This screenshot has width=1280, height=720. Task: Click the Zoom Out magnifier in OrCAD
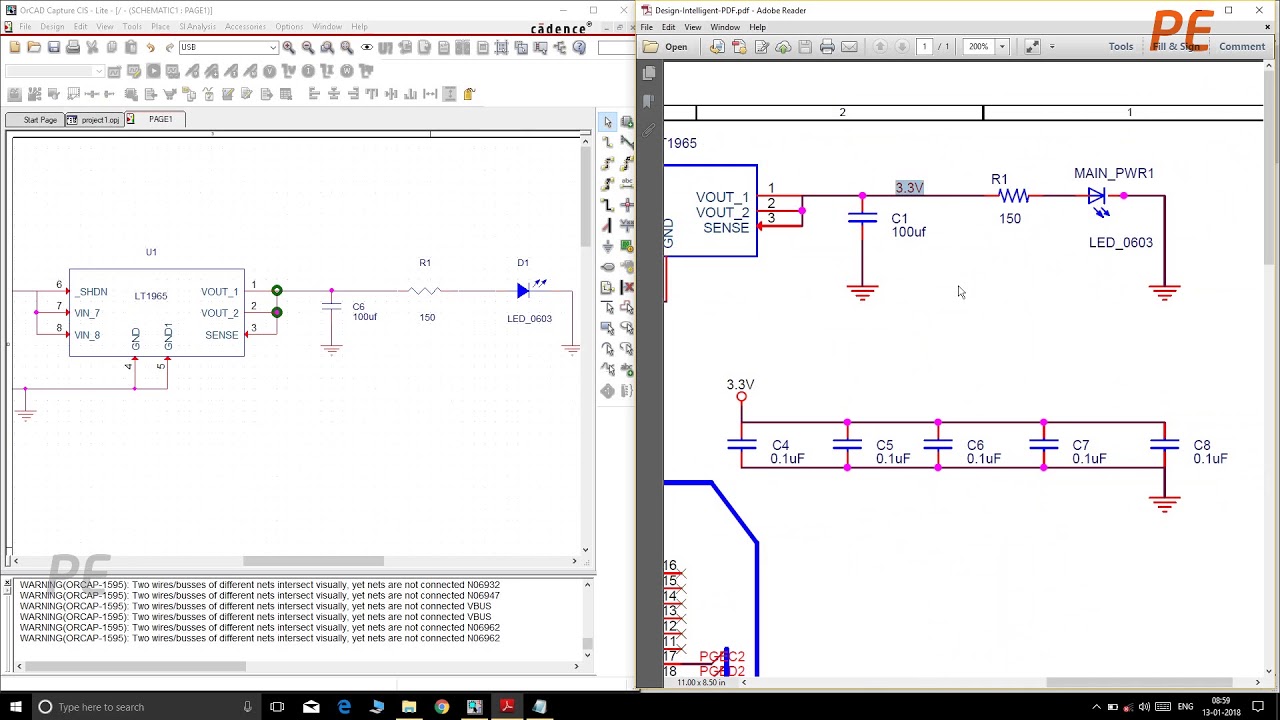pos(308,47)
